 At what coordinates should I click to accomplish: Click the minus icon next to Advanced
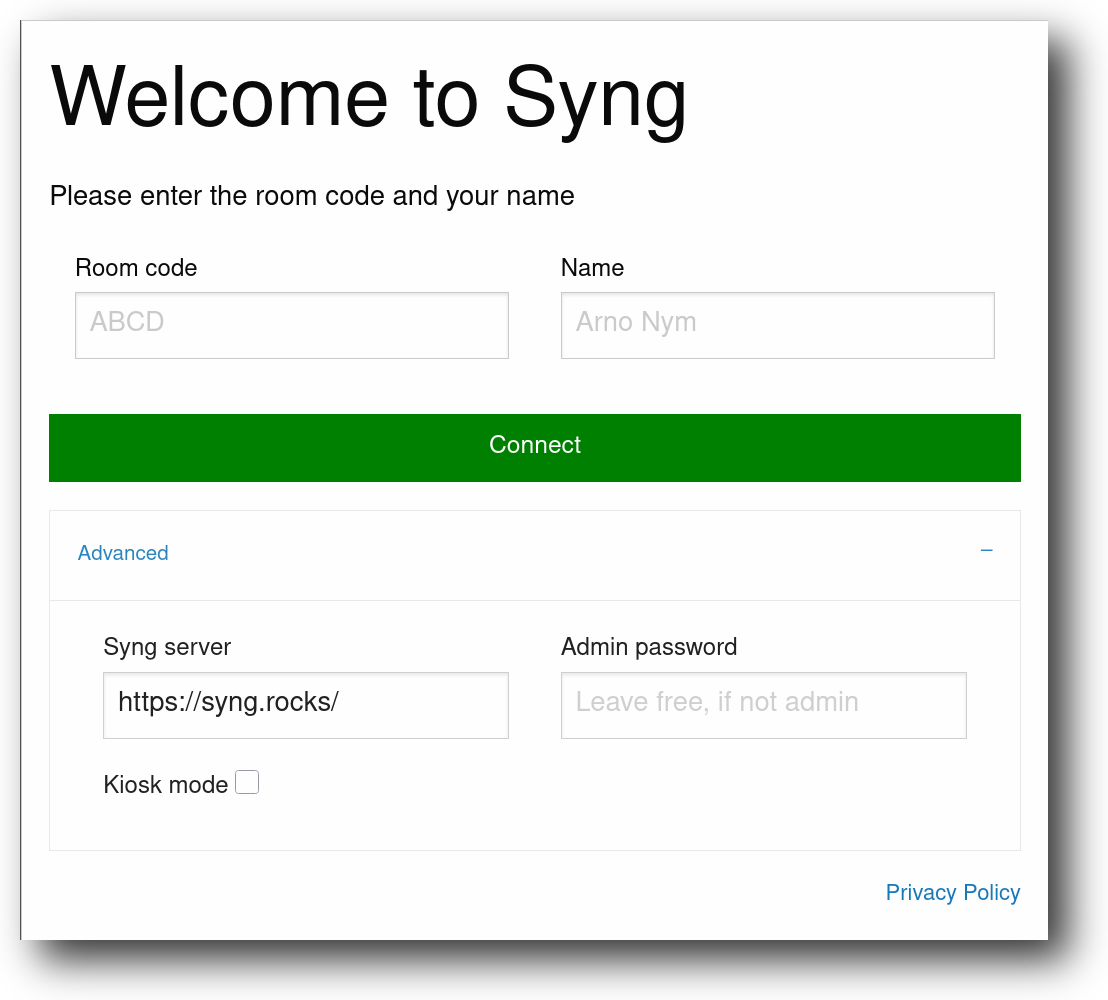[986, 551]
